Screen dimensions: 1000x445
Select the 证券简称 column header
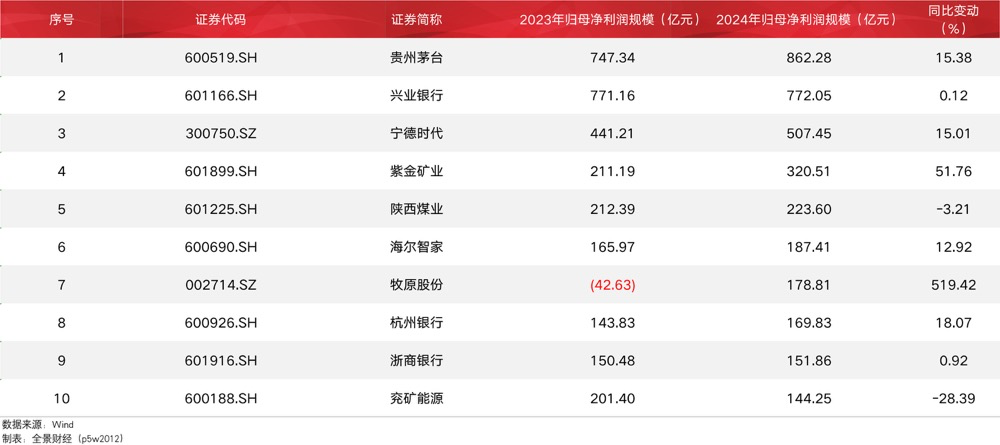click(x=416, y=20)
